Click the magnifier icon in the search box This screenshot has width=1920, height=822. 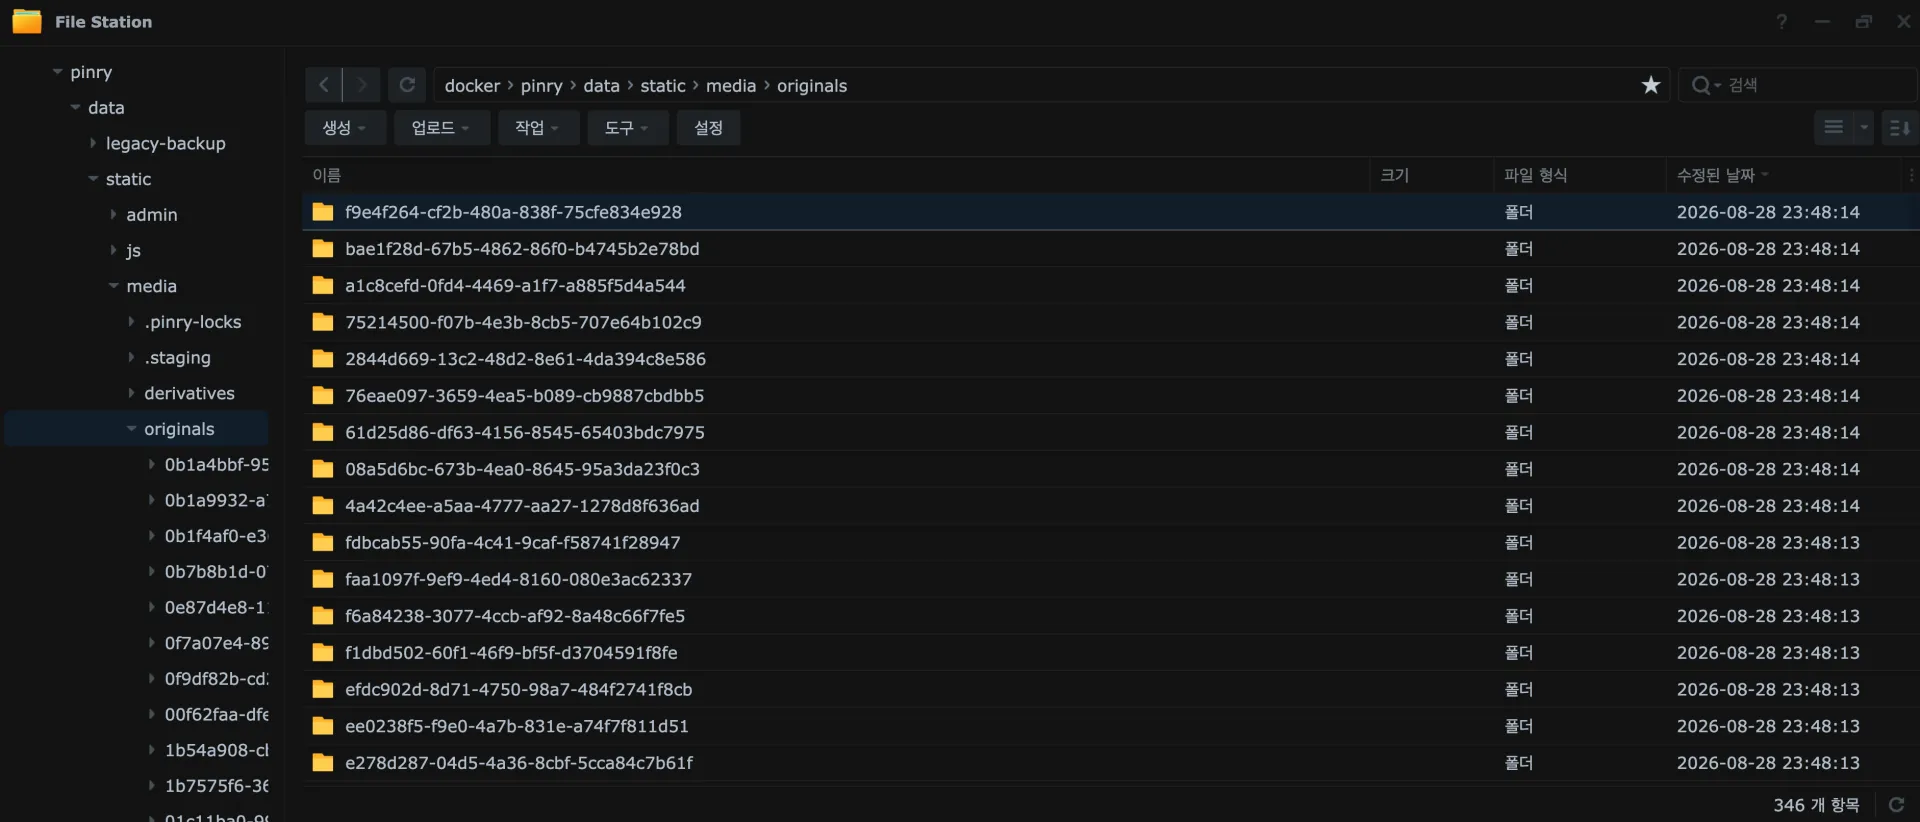(x=1700, y=85)
